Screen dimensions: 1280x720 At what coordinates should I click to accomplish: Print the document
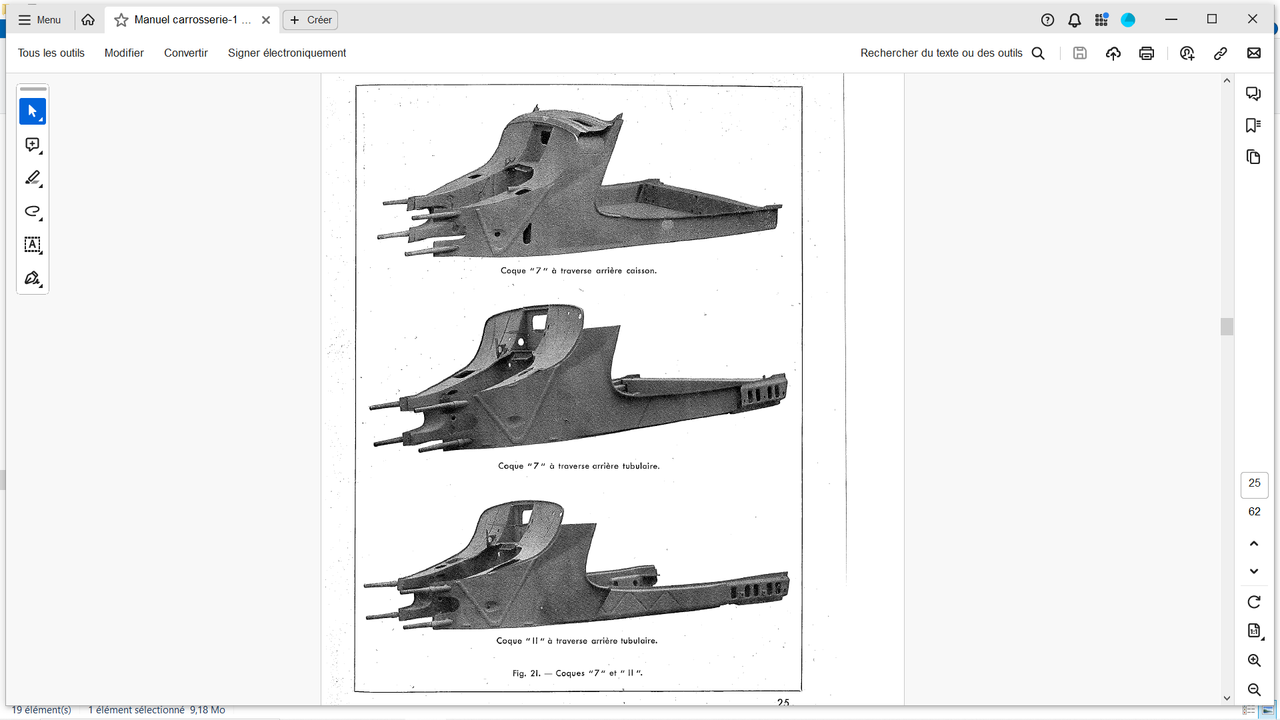[x=1146, y=53]
